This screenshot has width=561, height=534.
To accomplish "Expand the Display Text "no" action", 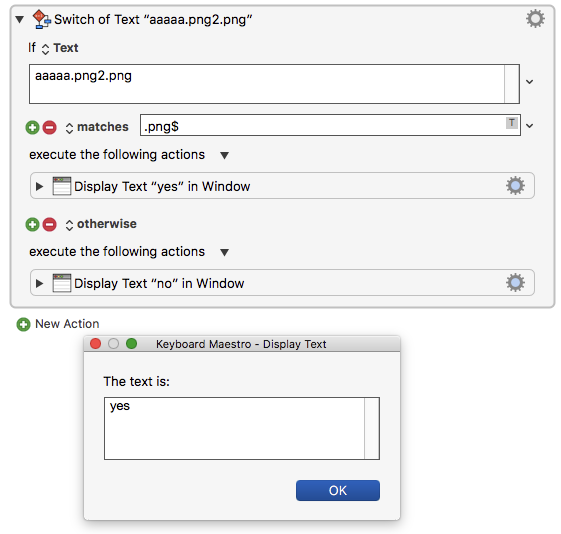I will coord(39,283).
